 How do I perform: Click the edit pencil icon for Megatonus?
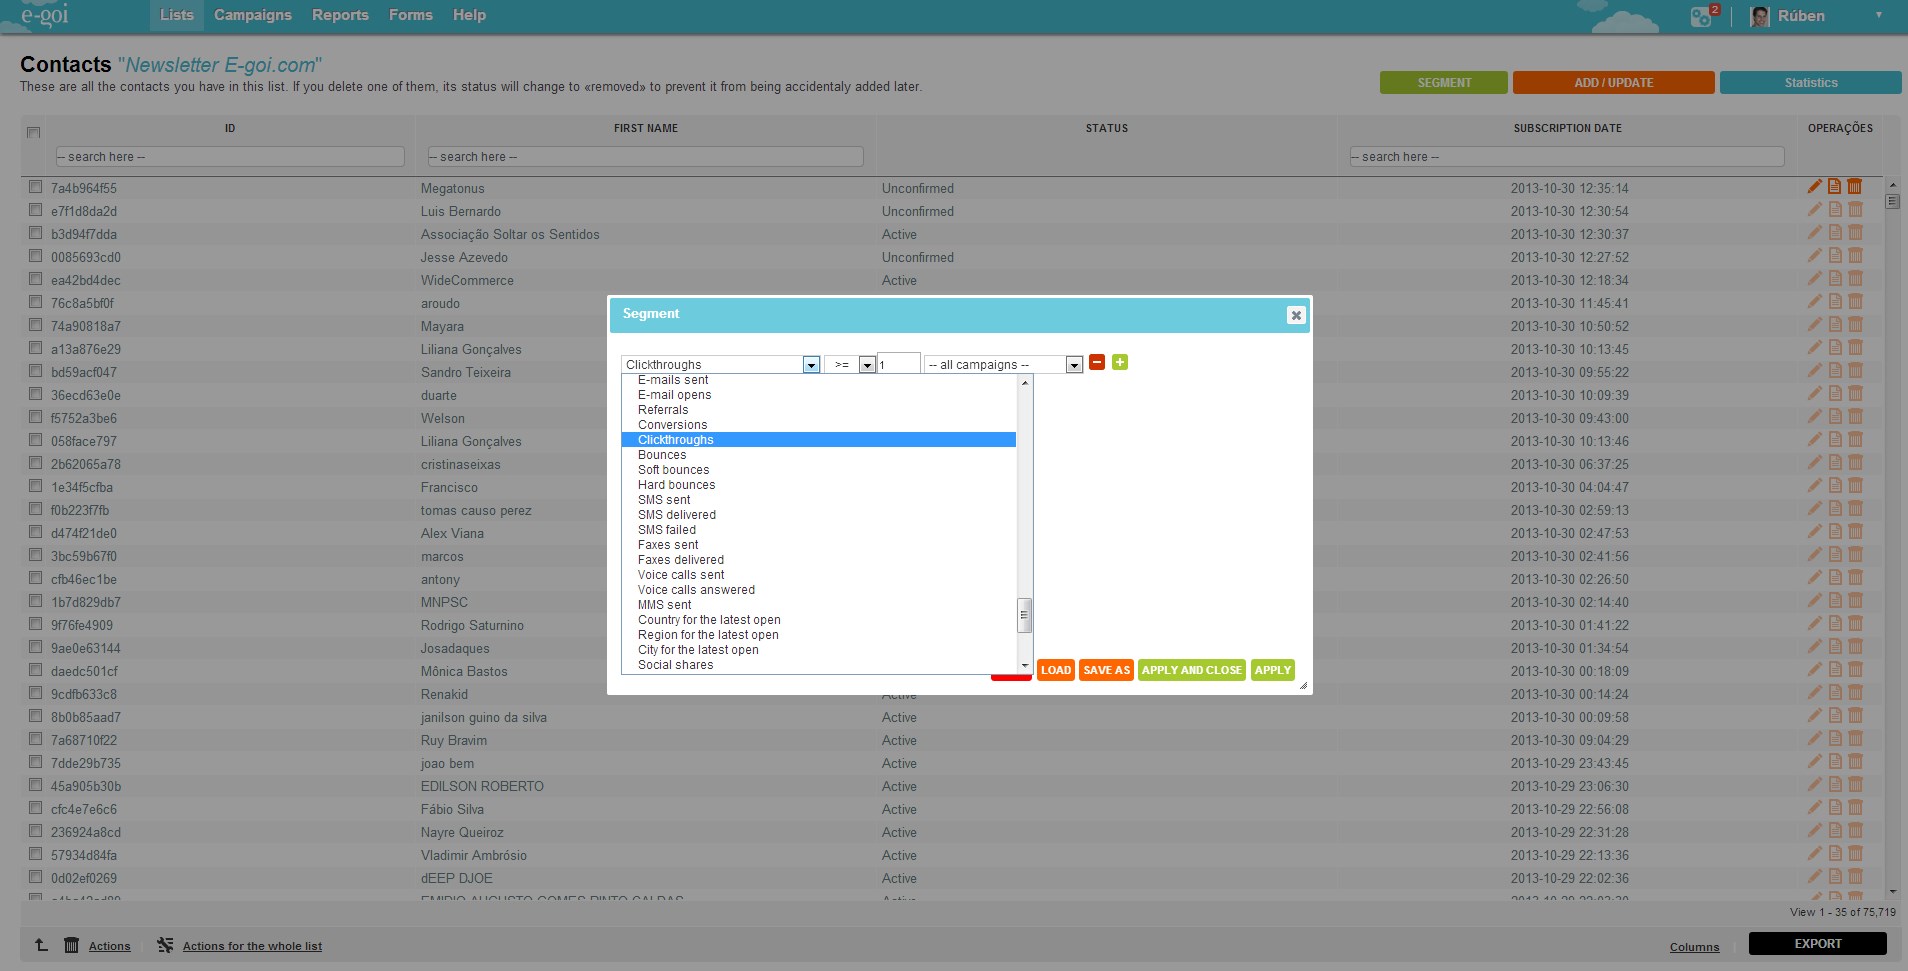pos(1814,187)
